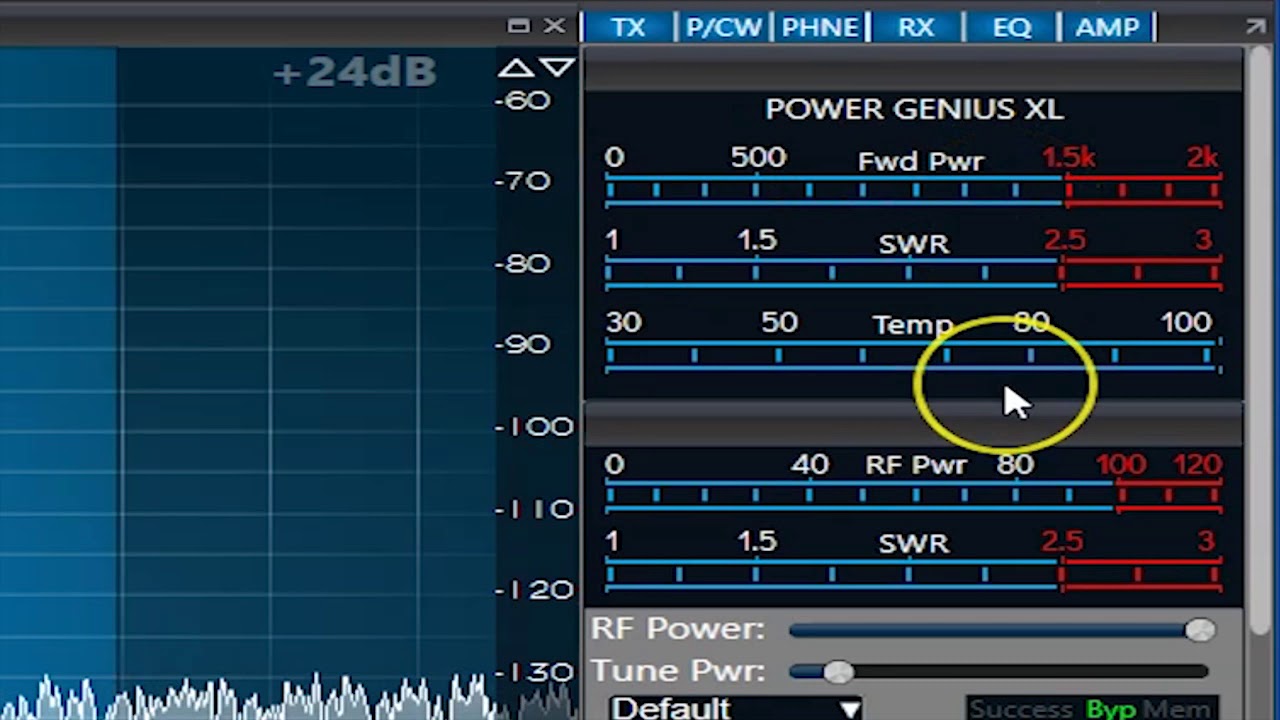Image resolution: width=1280 pixels, height=720 pixels.
Task: Click the amplifier SWR meter under Fwd Pwr
Action: click(x=913, y=272)
